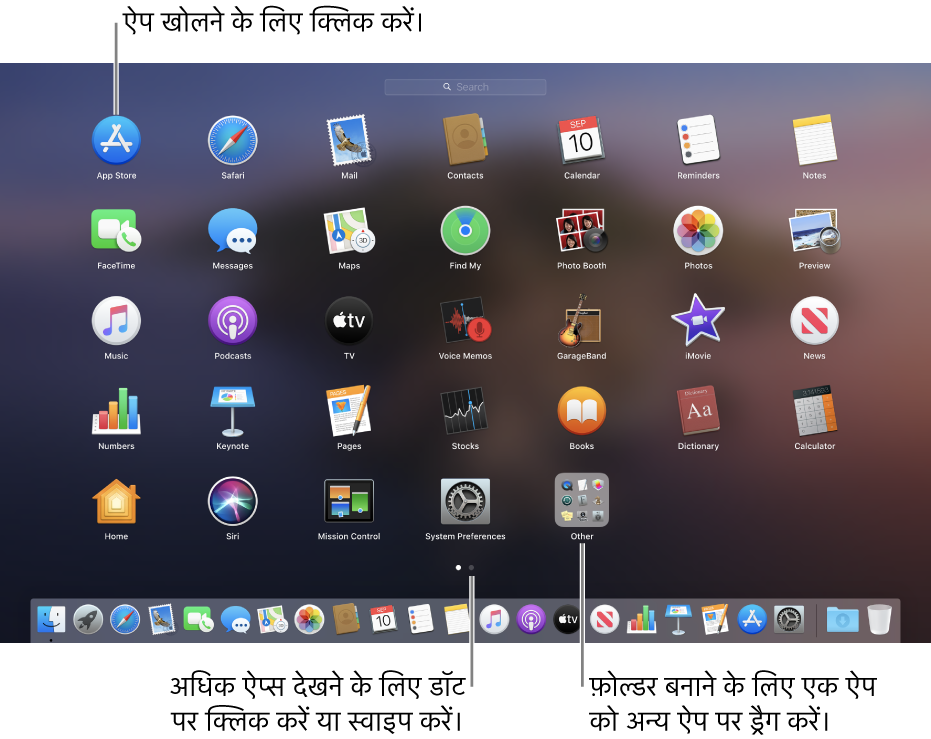The height and width of the screenshot is (739, 931).
Task: Open the TV app from the Dock
Action: point(568,620)
